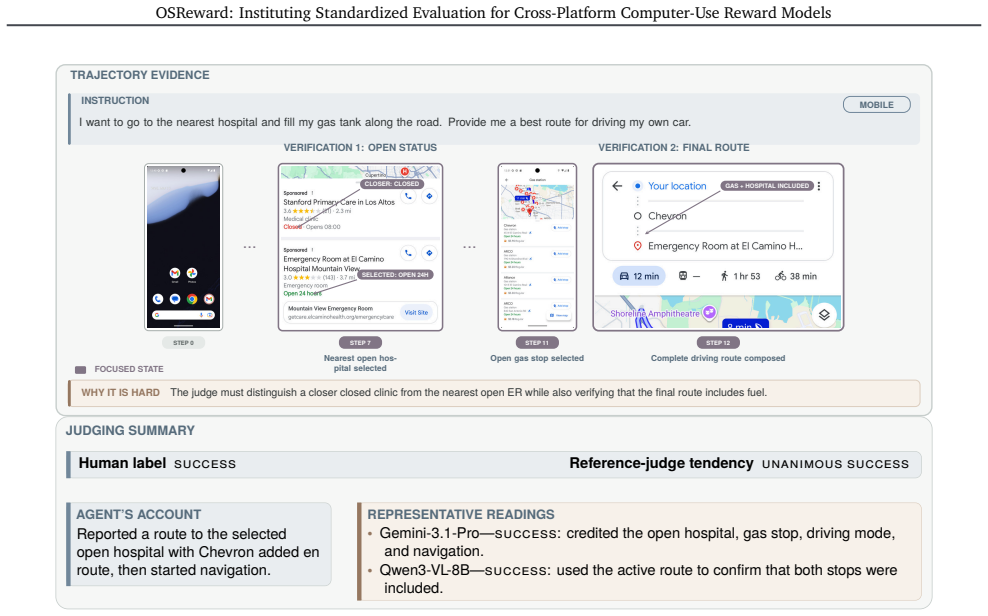
Task: Click the green Open 24 hours status text
Action: pyautogui.click(x=302, y=294)
